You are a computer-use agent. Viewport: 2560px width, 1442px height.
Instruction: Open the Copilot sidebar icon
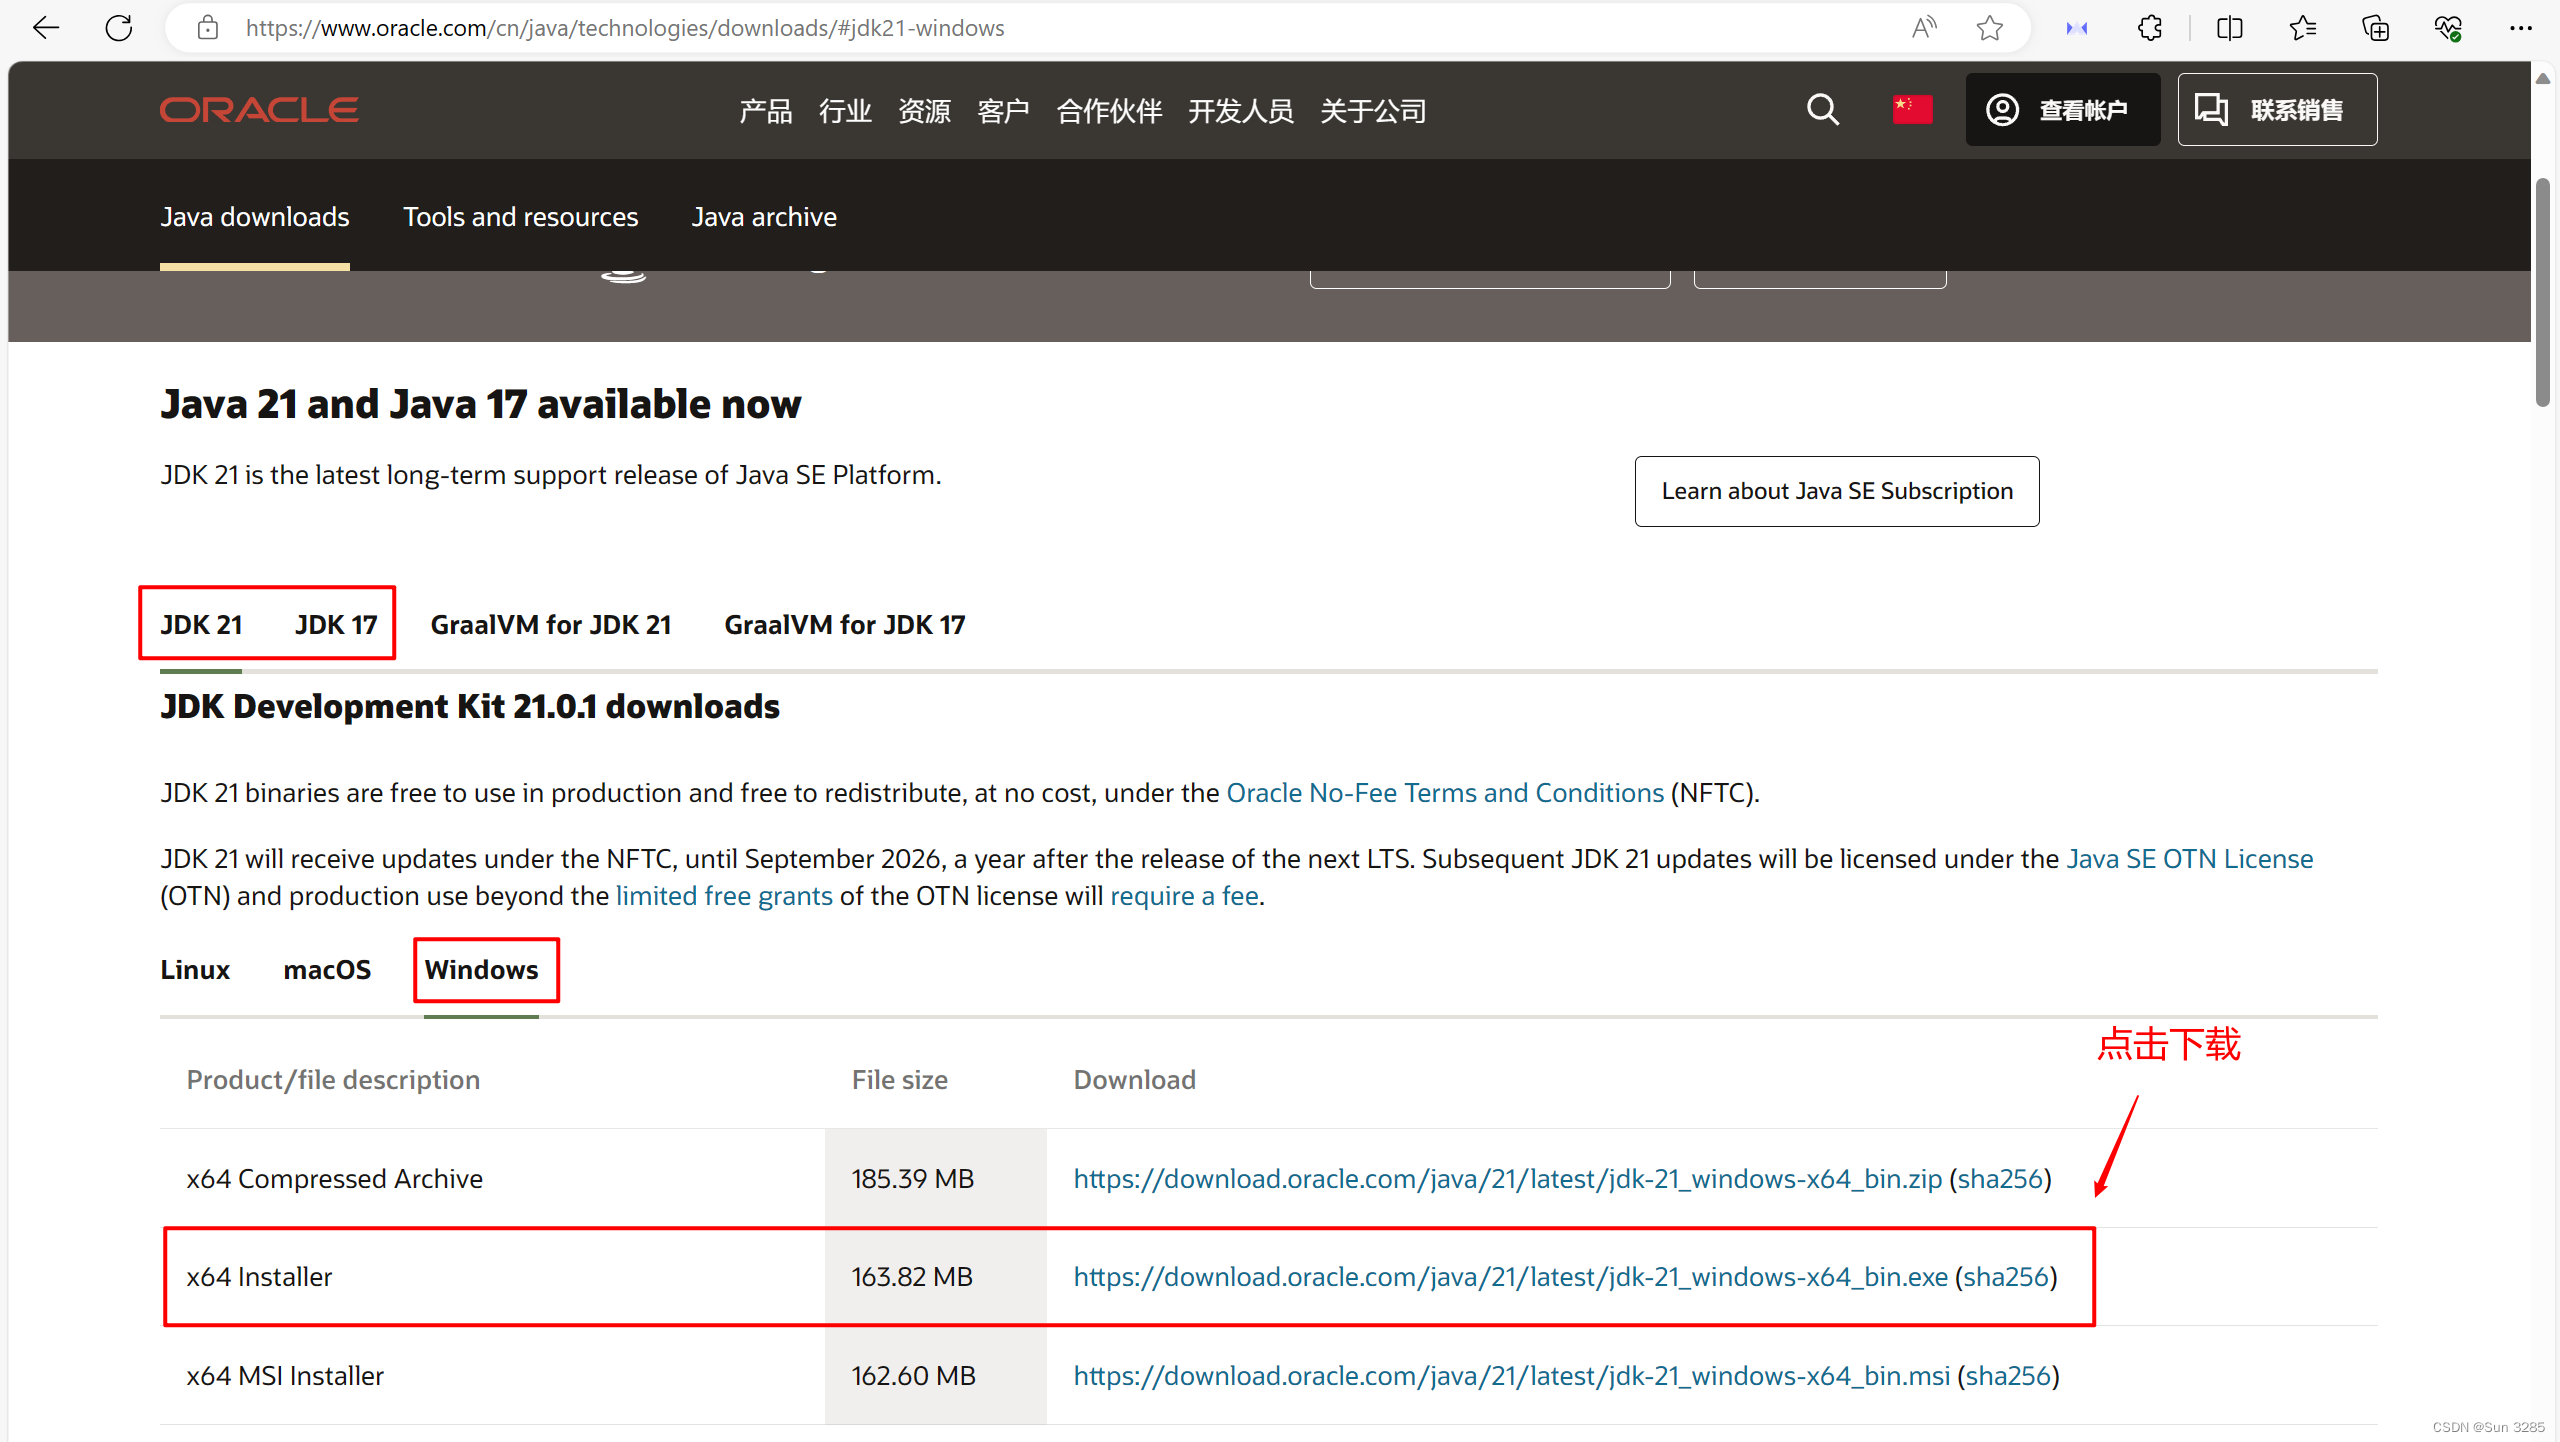2077,28
